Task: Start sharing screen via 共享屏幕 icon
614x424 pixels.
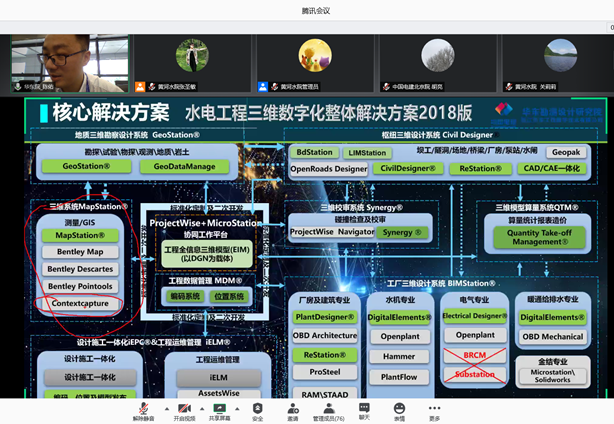Action: click(x=219, y=408)
